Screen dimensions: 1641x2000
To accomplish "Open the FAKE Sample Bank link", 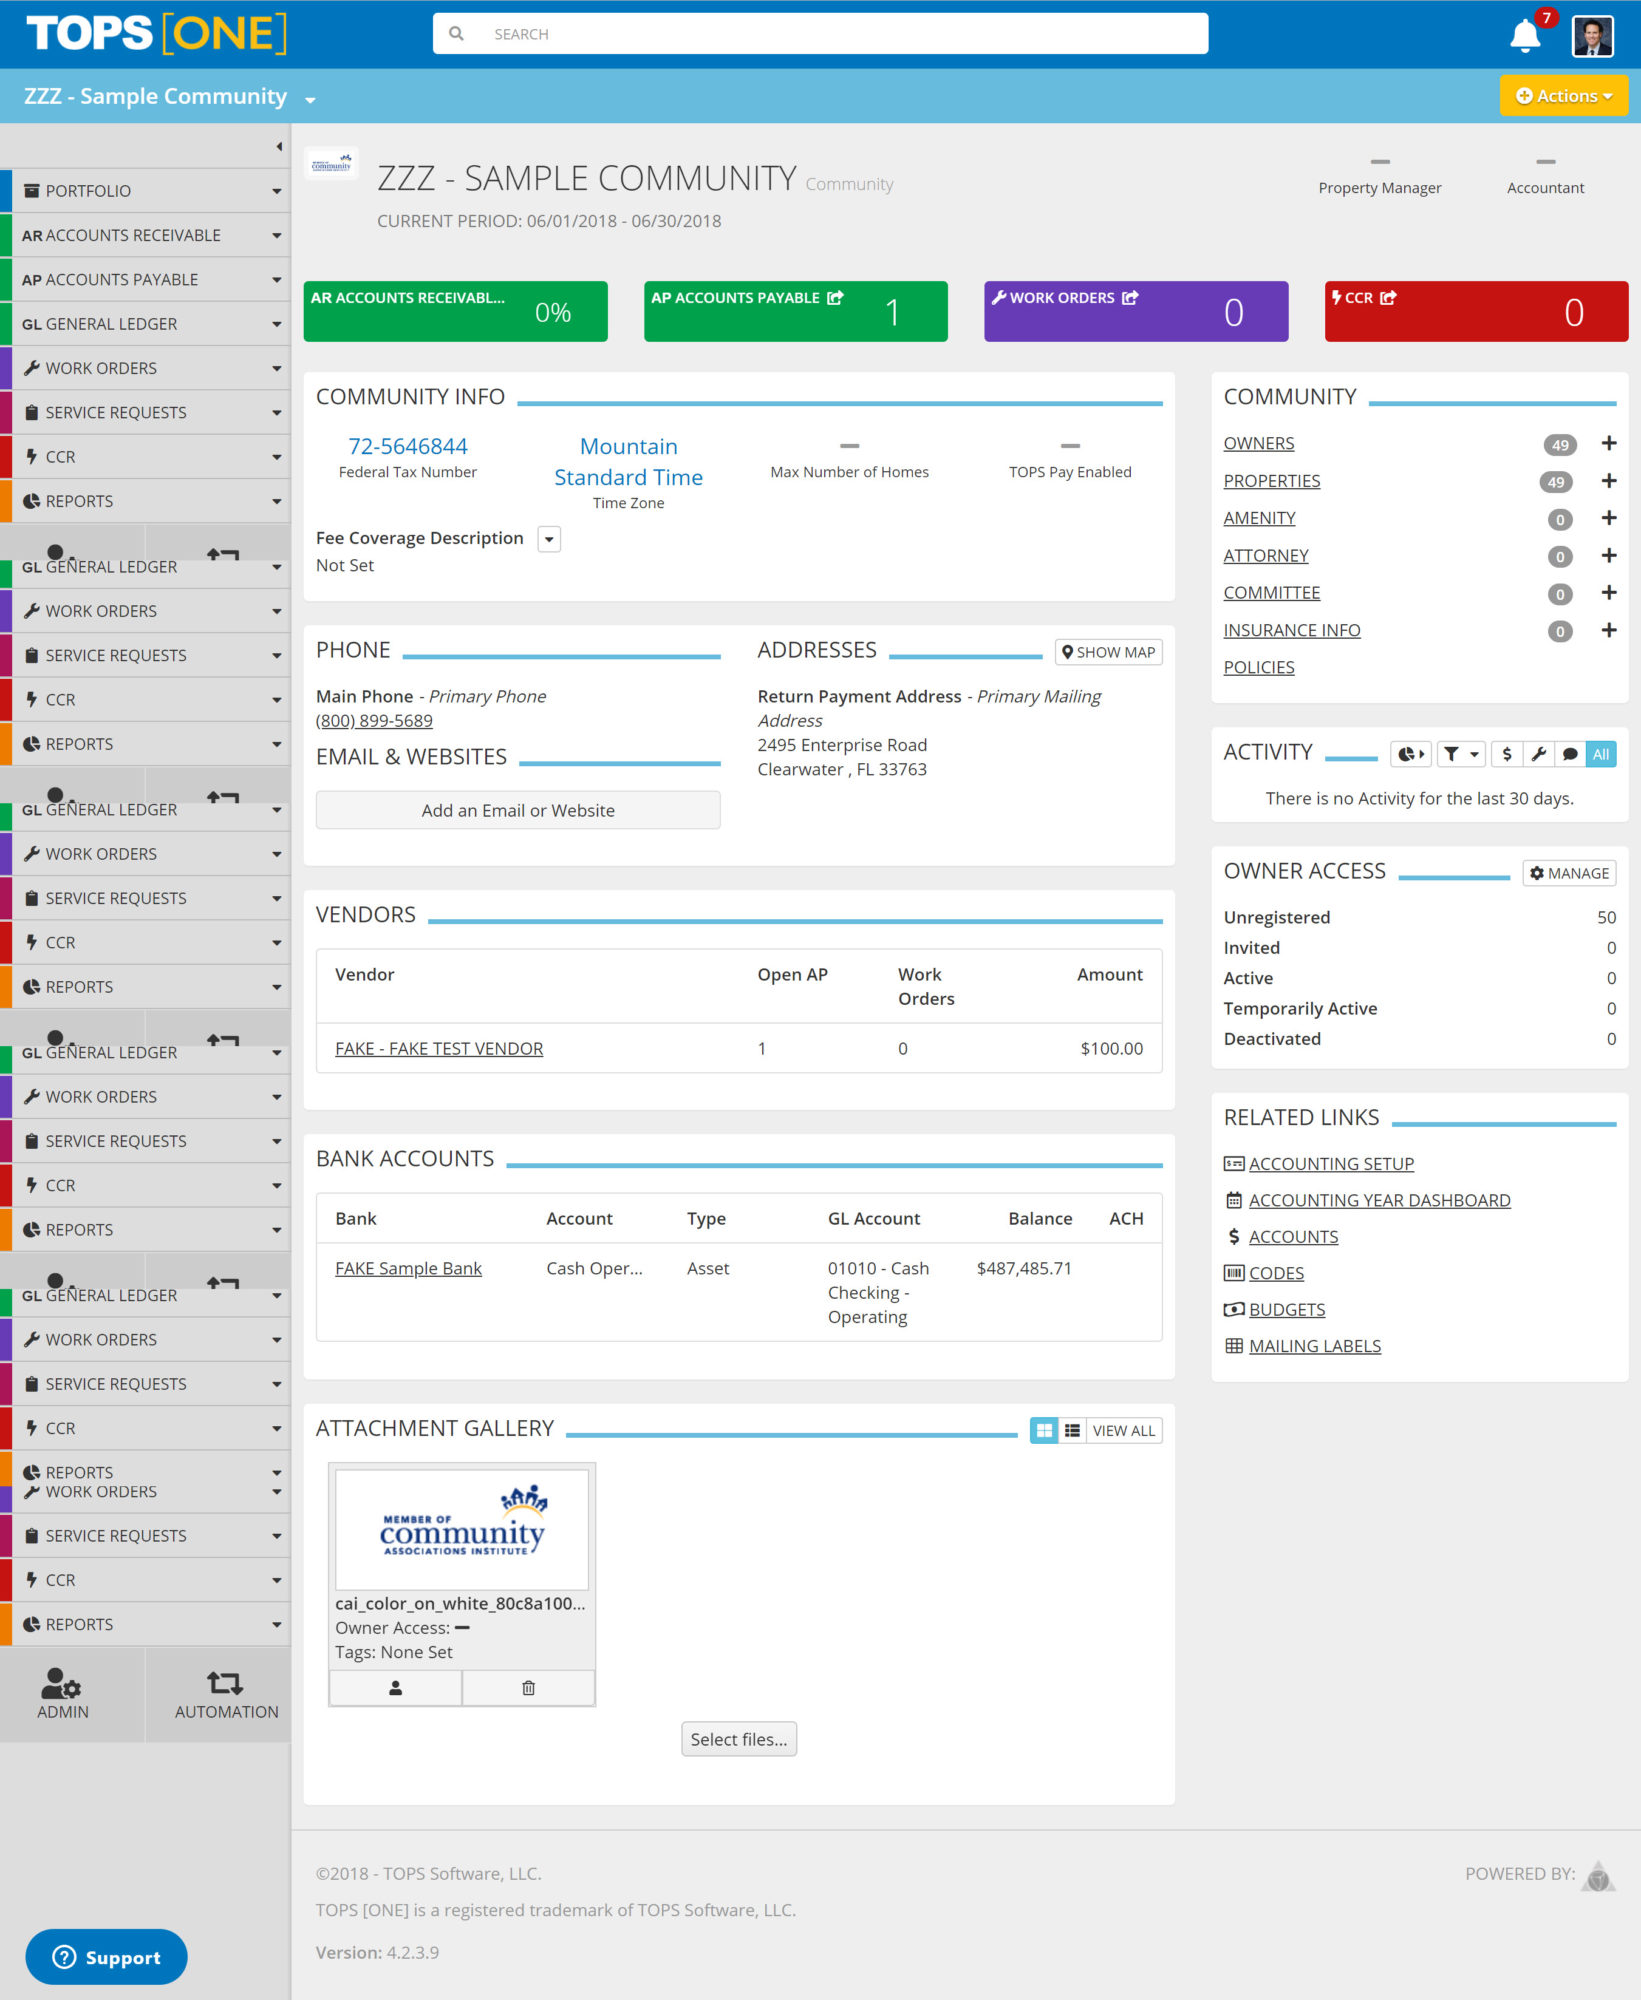I will click(x=408, y=1268).
